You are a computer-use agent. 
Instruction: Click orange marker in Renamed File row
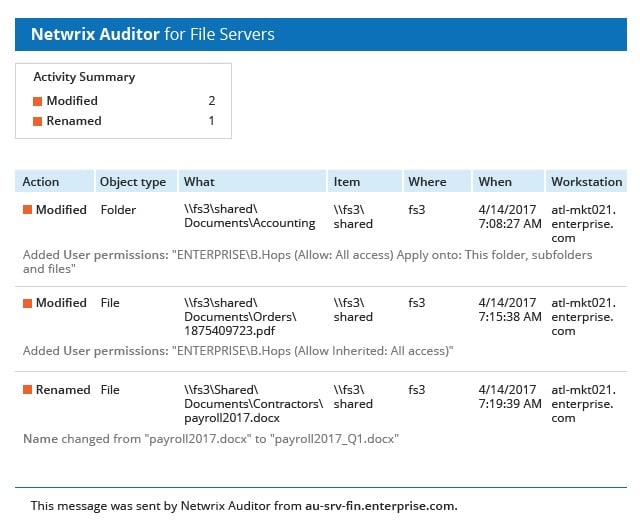pos(27,390)
